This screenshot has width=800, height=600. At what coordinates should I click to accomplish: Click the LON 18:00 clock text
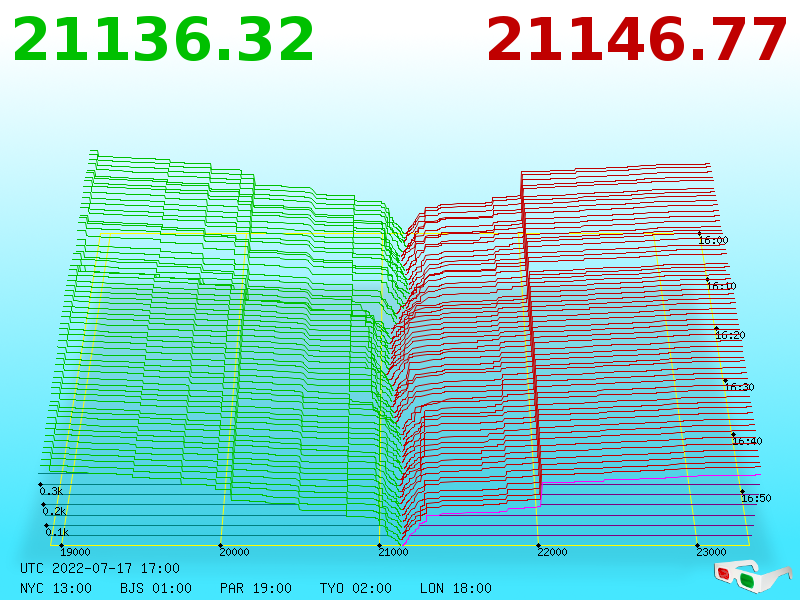coord(456,588)
